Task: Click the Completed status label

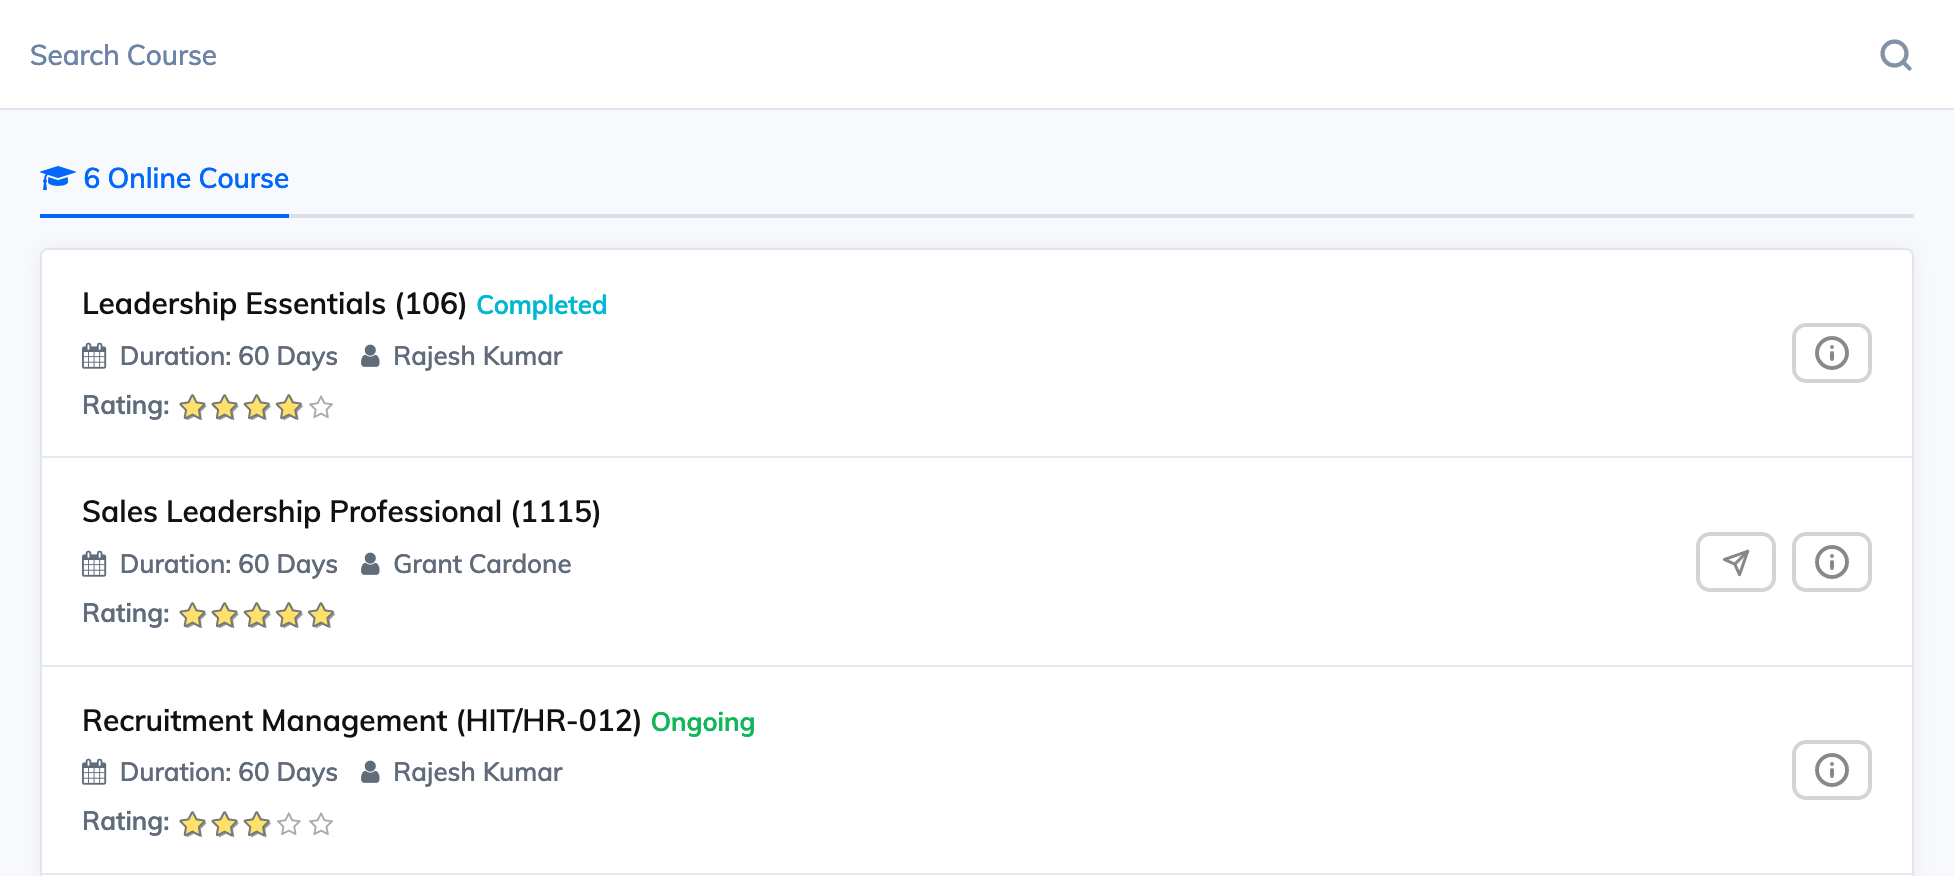Action: 541,305
